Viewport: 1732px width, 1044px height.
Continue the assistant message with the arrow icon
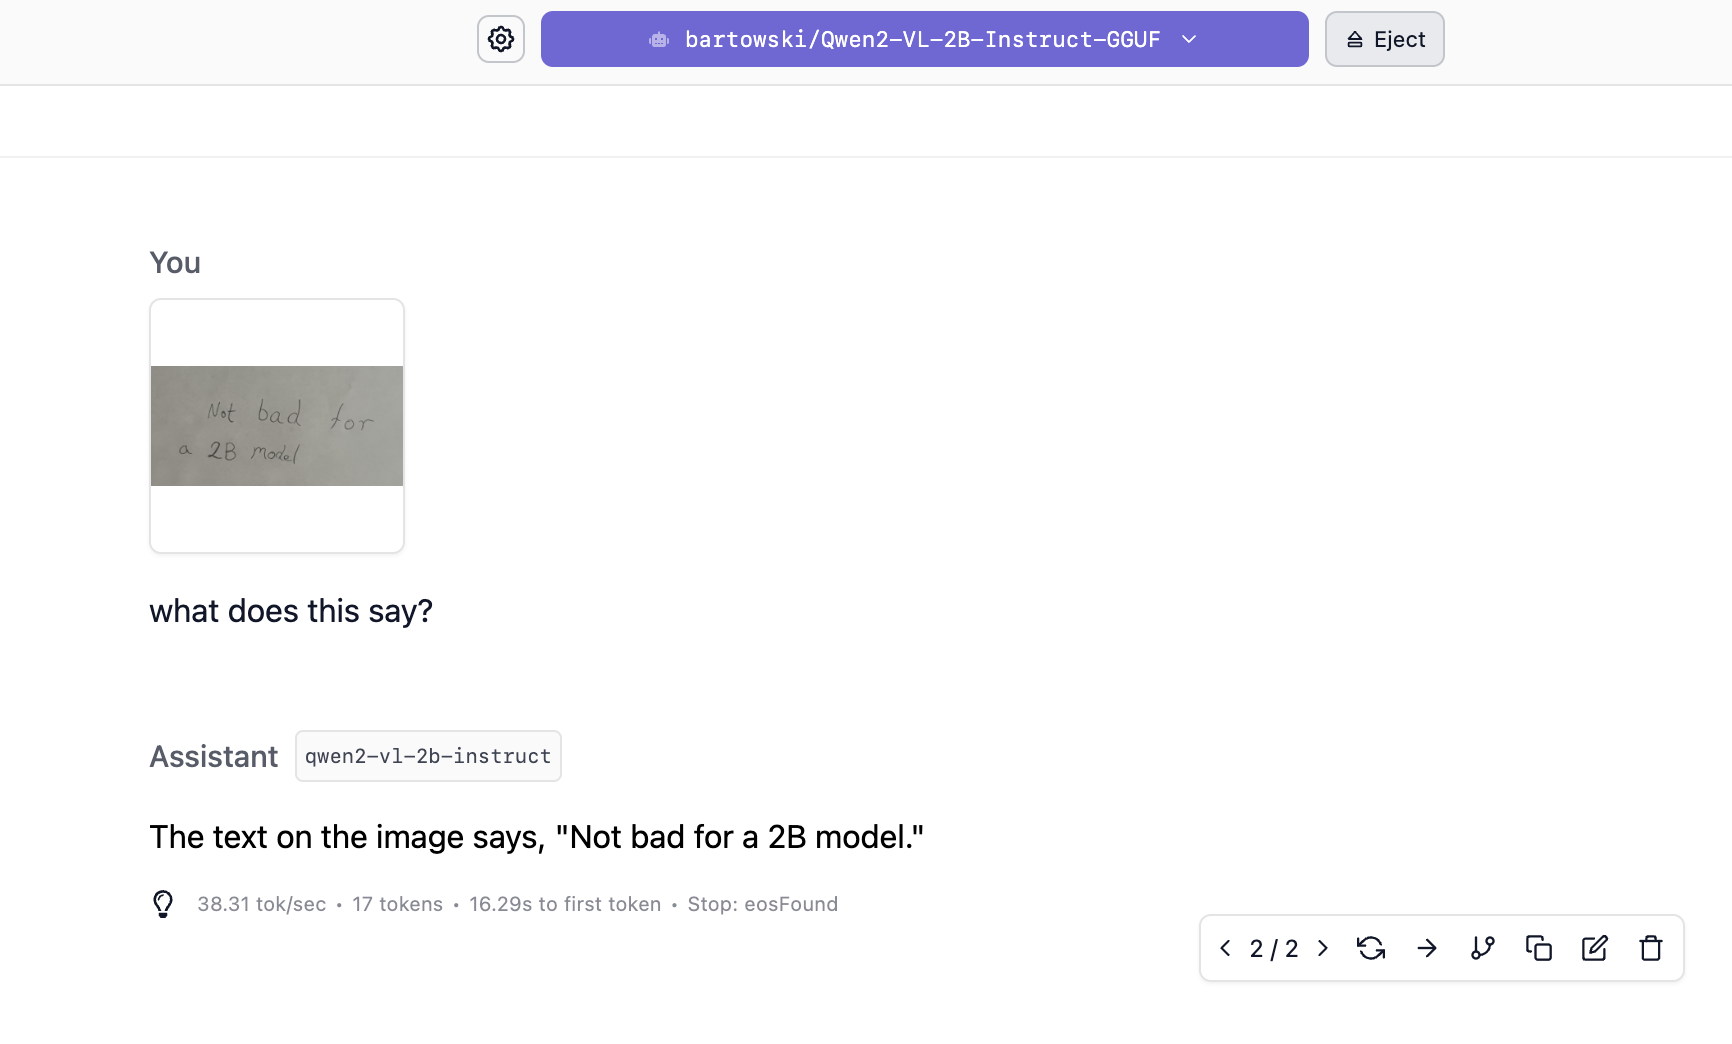[x=1427, y=948]
